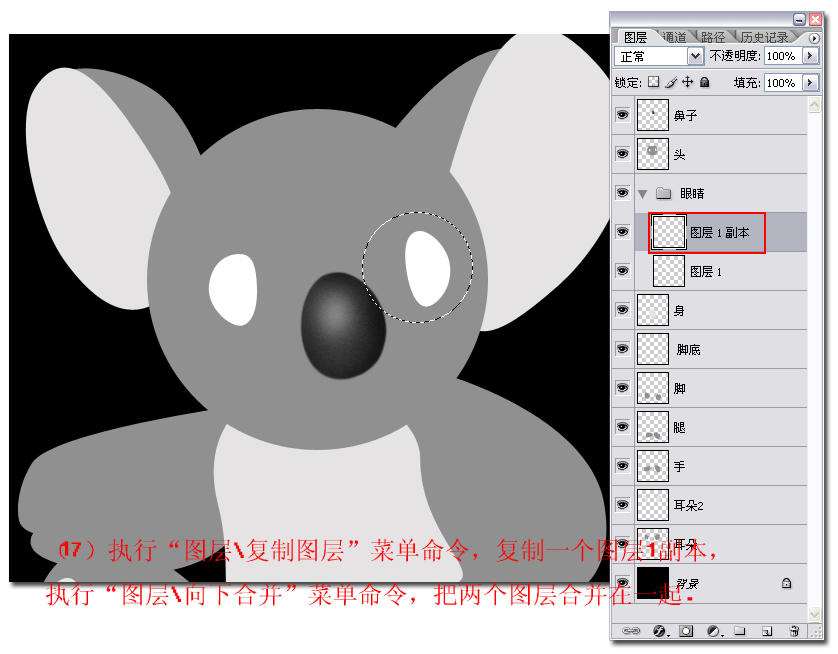
Task: Collapse the 眼睛 group triangle
Action: click(642, 193)
